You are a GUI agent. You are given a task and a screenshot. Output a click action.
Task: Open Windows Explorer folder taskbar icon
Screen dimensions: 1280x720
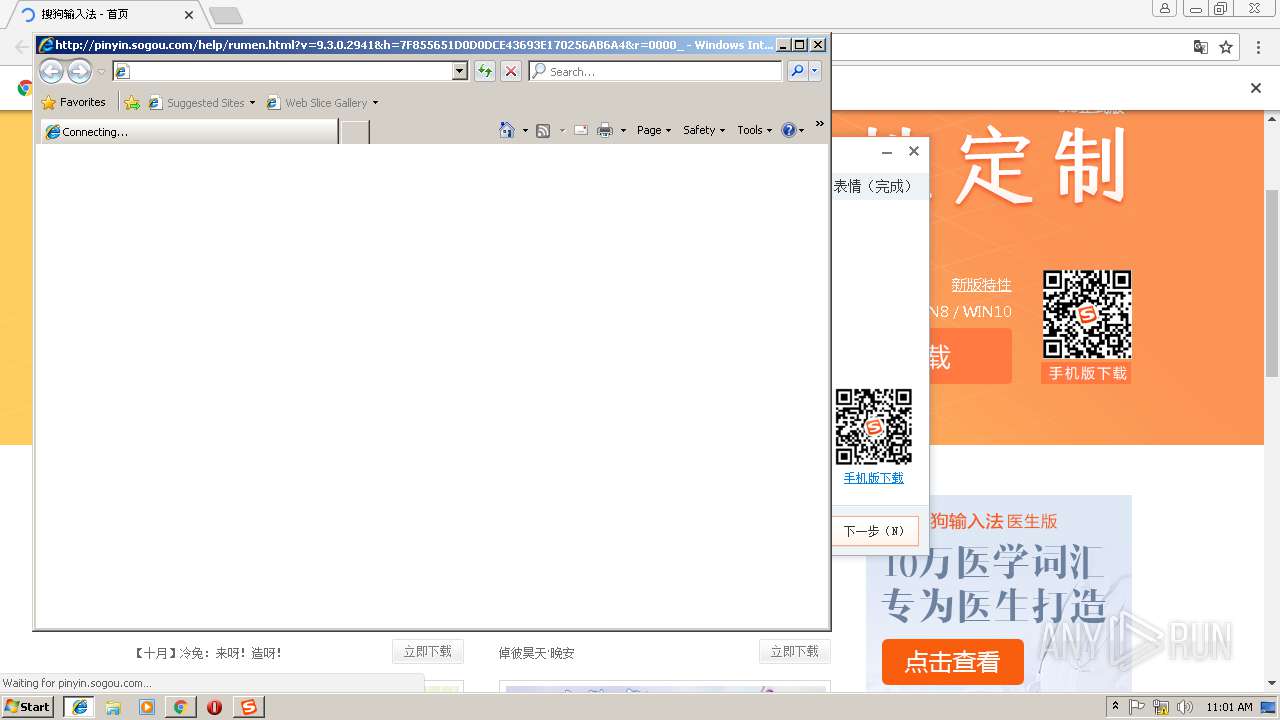coord(113,707)
